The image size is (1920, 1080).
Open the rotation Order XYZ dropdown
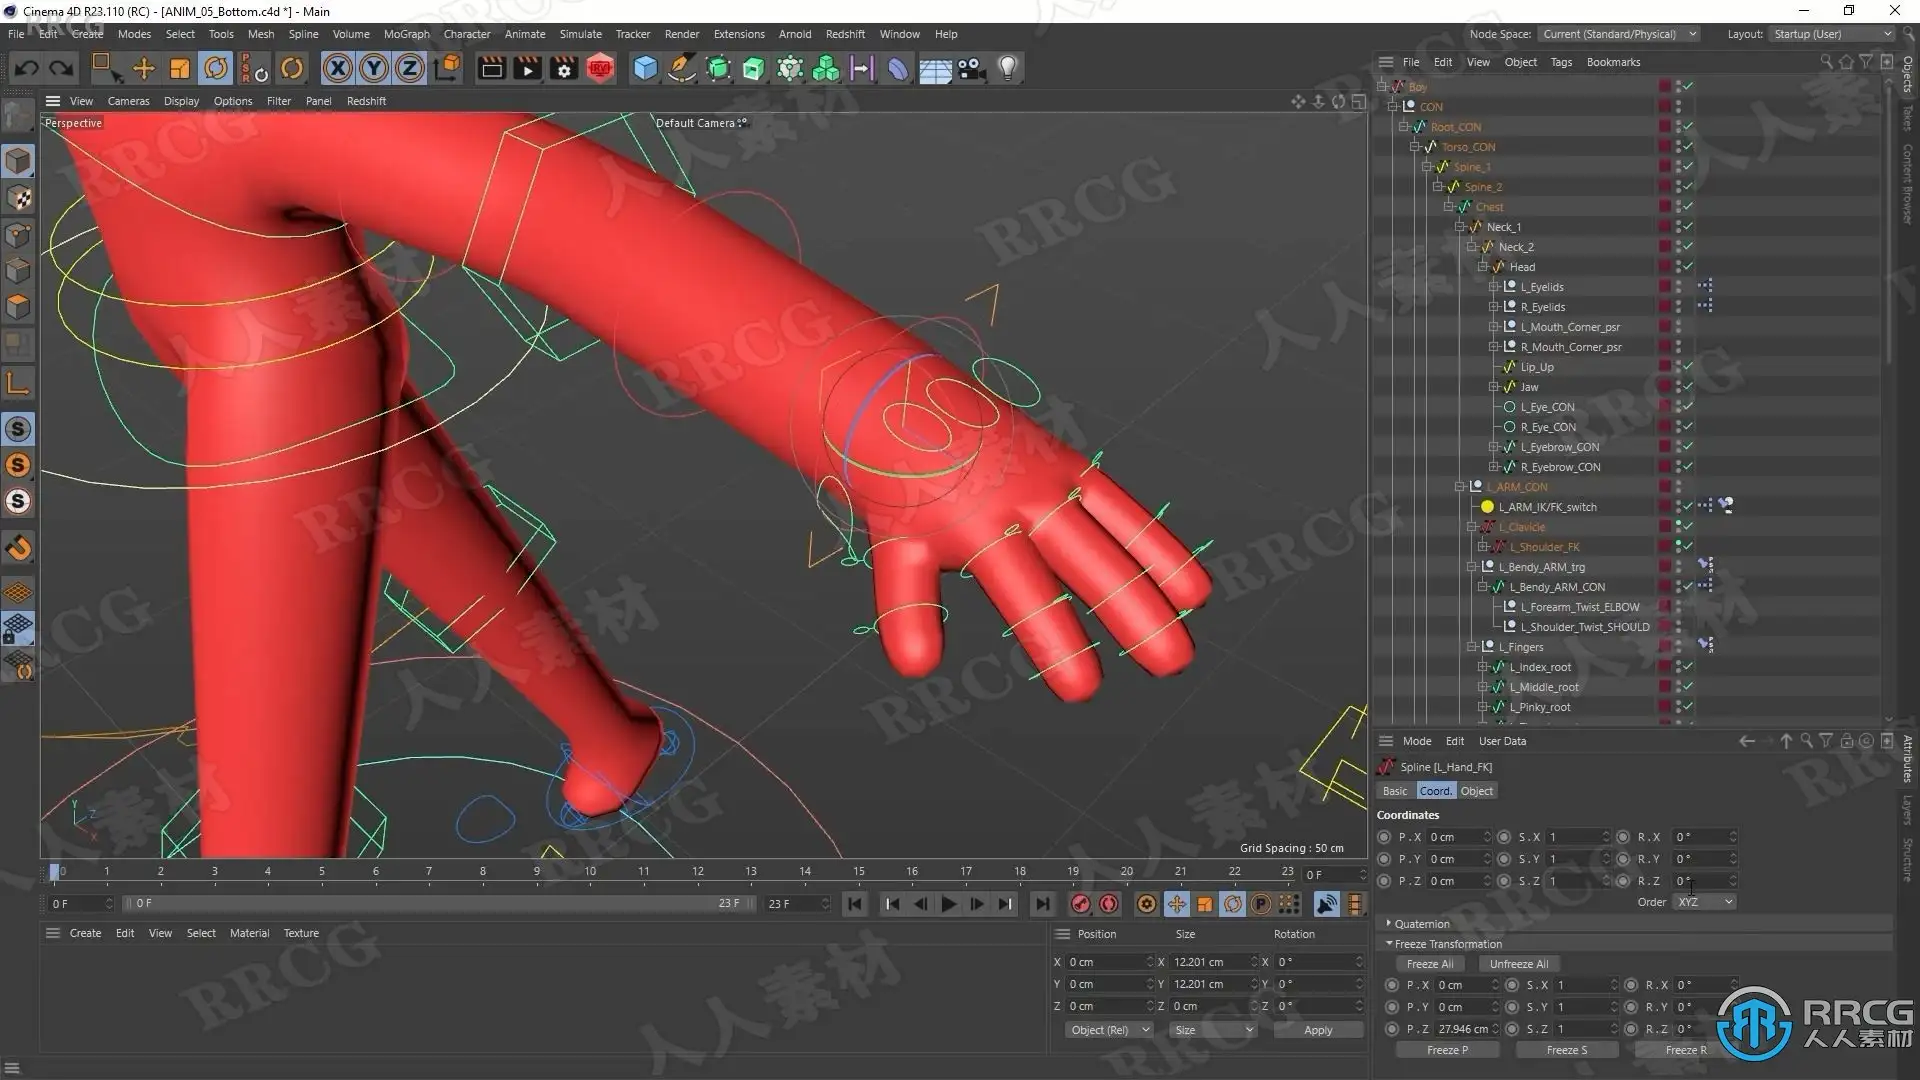[x=1706, y=902]
